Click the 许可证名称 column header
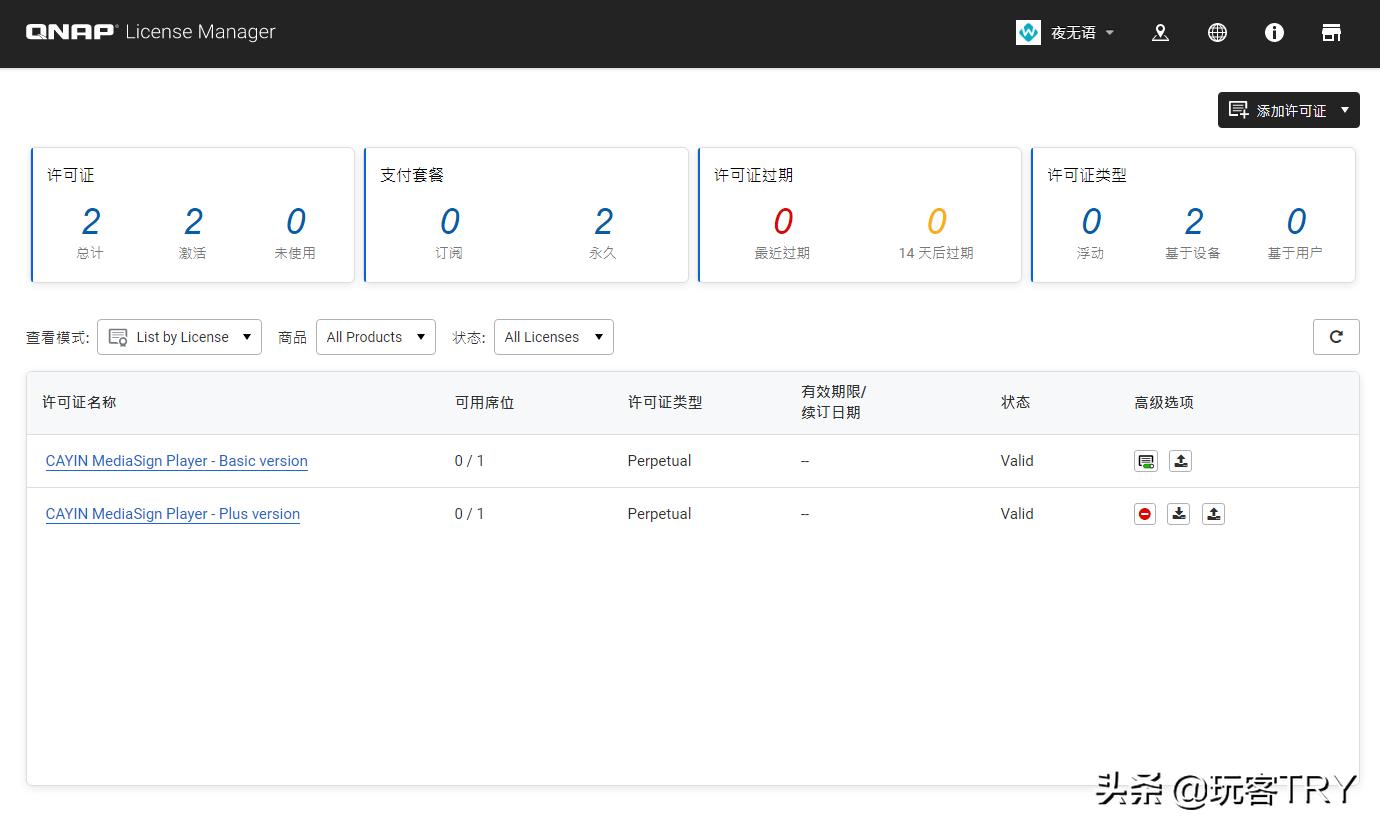 coord(79,402)
